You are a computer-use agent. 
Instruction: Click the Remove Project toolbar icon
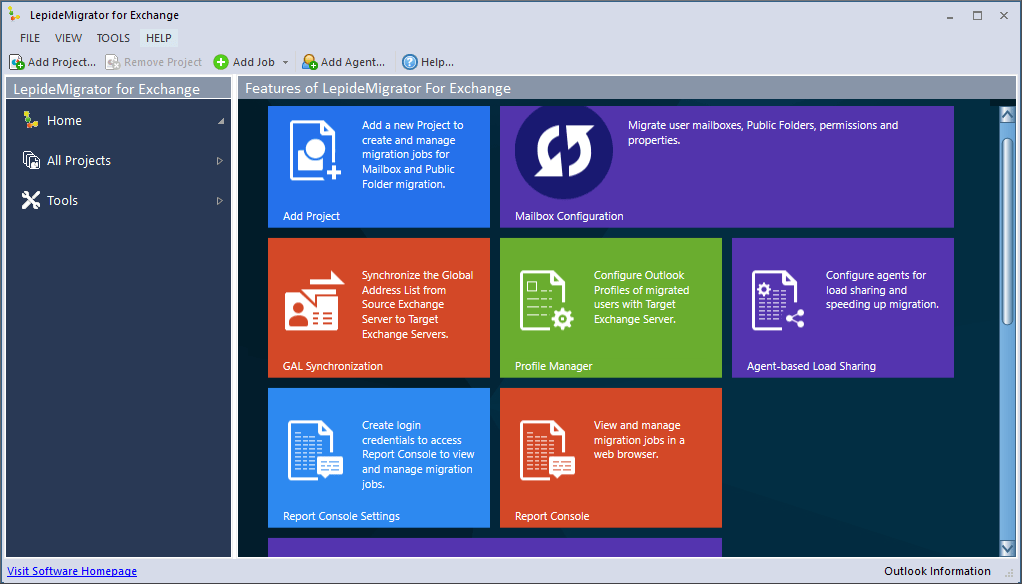(x=113, y=62)
